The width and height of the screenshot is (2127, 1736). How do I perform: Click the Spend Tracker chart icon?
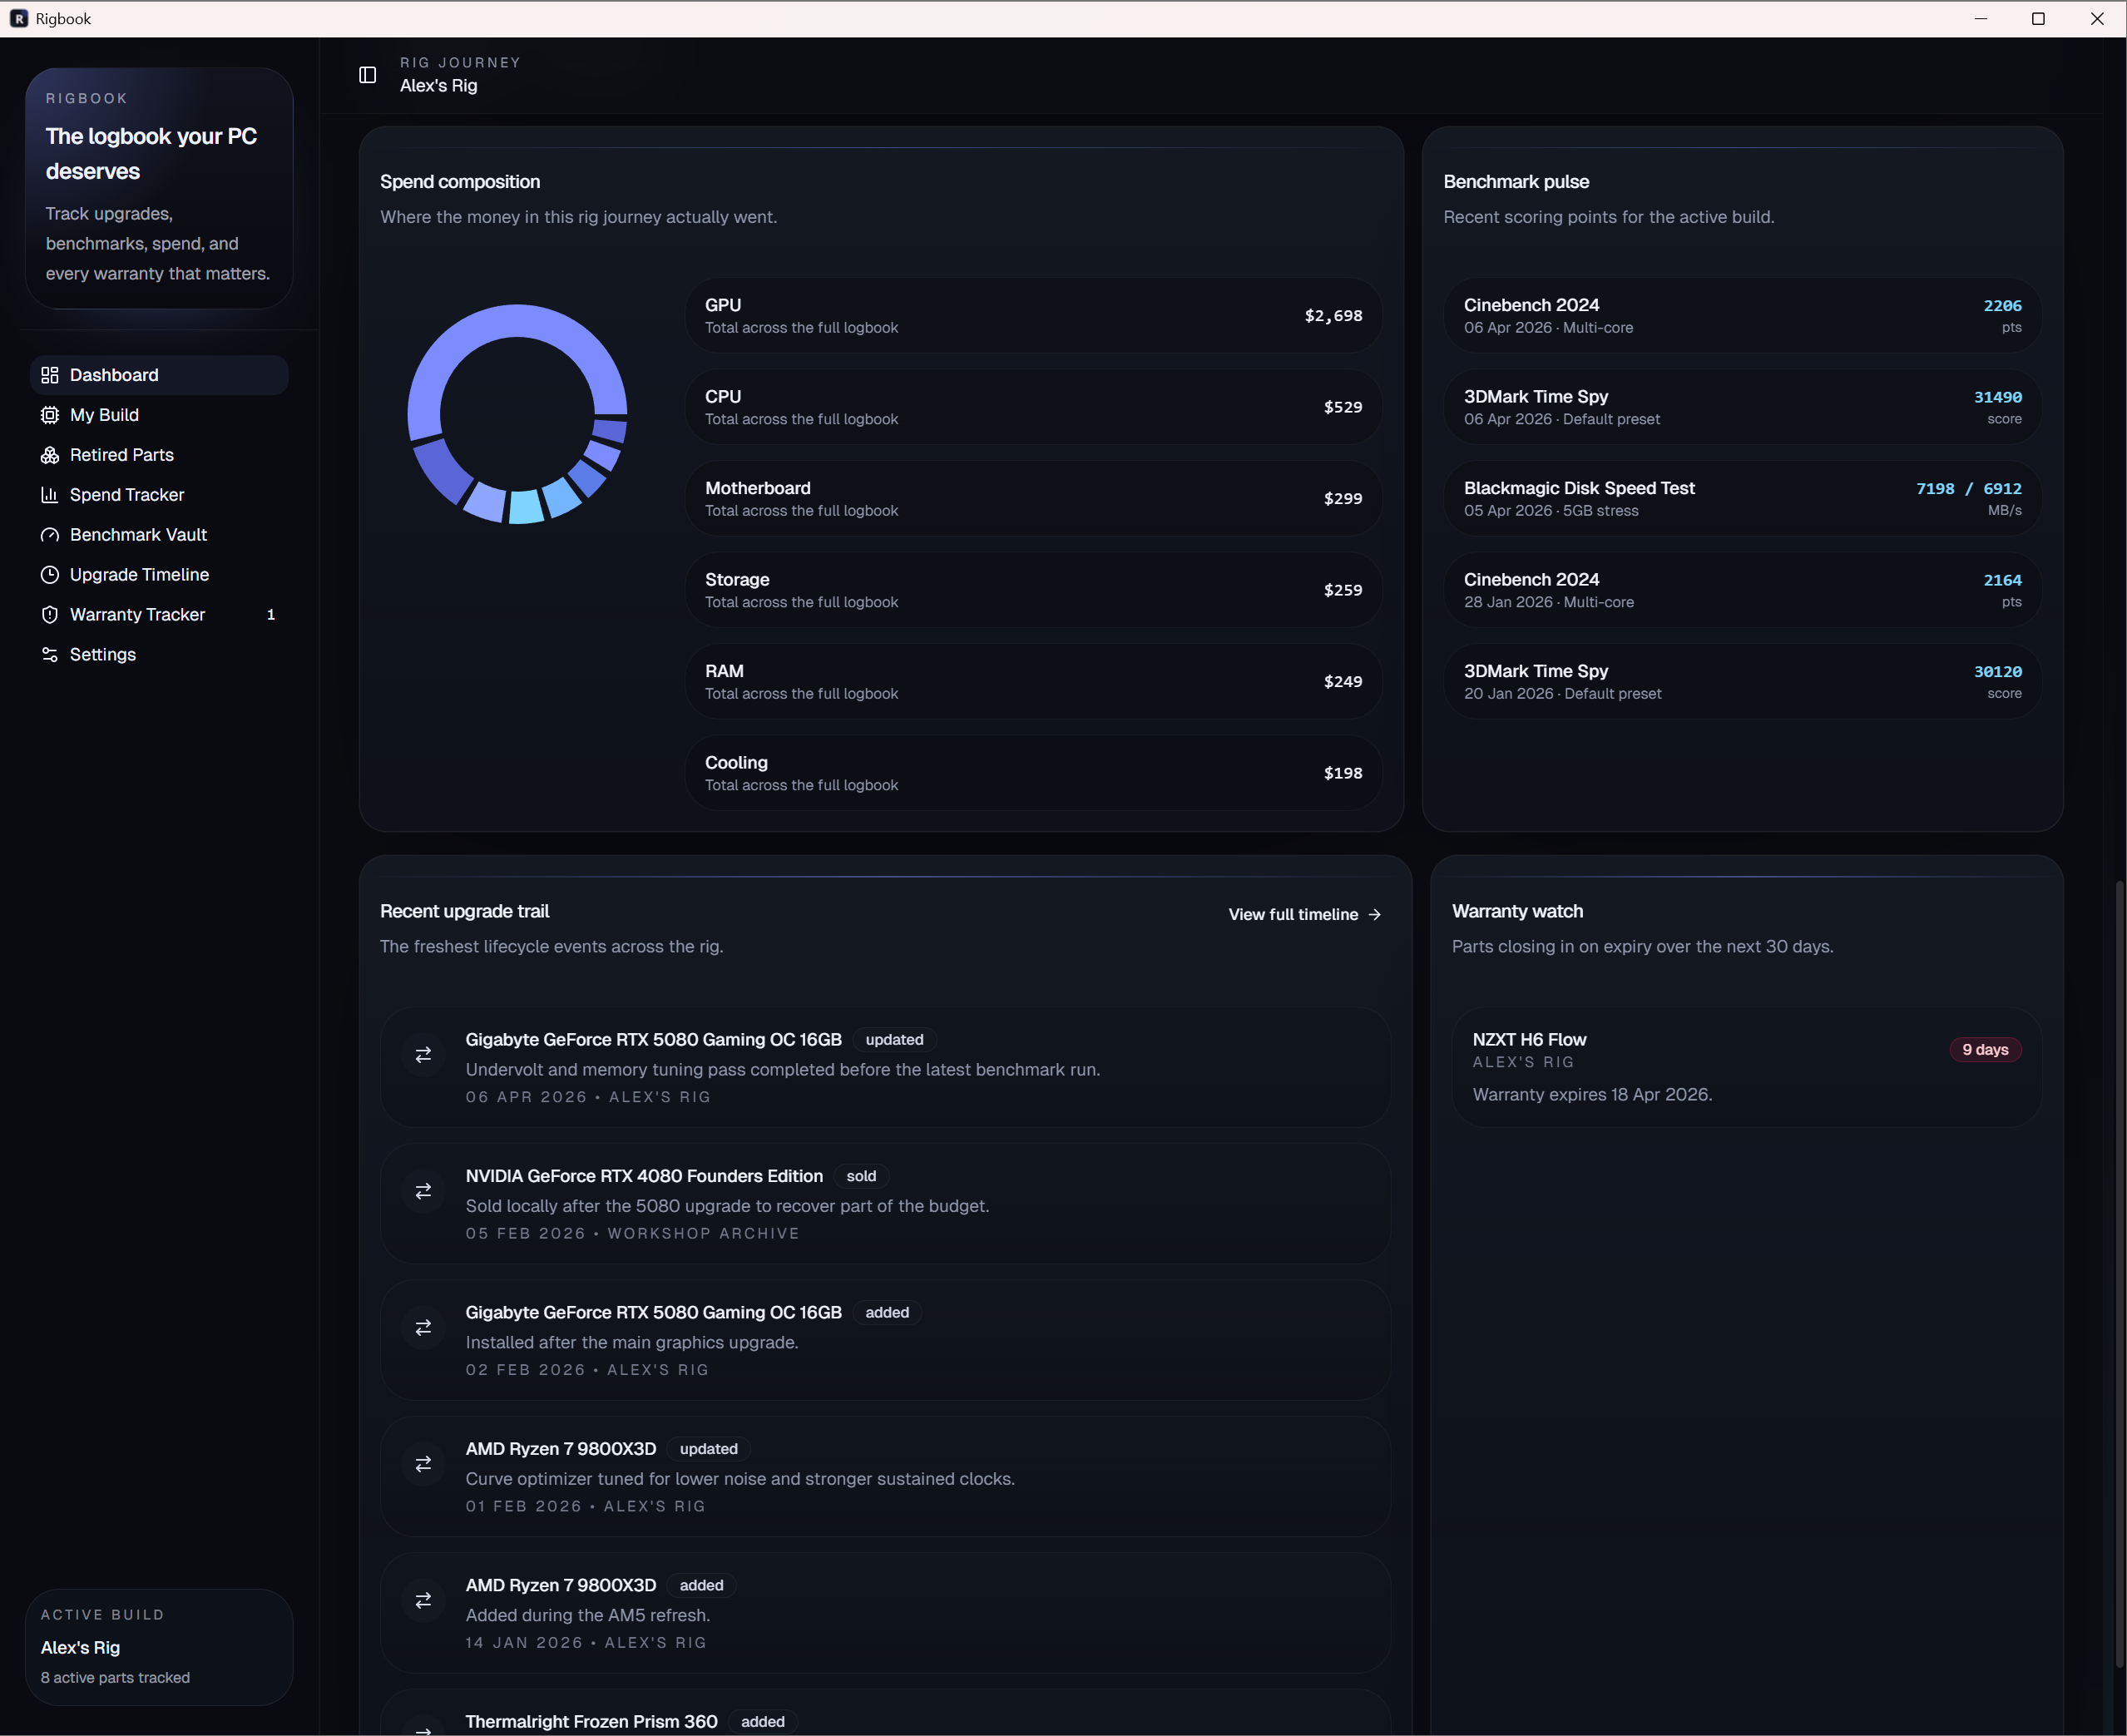pyautogui.click(x=50, y=495)
